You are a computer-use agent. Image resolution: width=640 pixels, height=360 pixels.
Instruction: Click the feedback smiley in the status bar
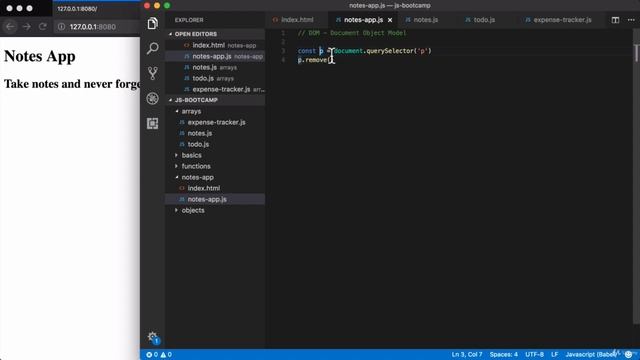tap(629, 354)
